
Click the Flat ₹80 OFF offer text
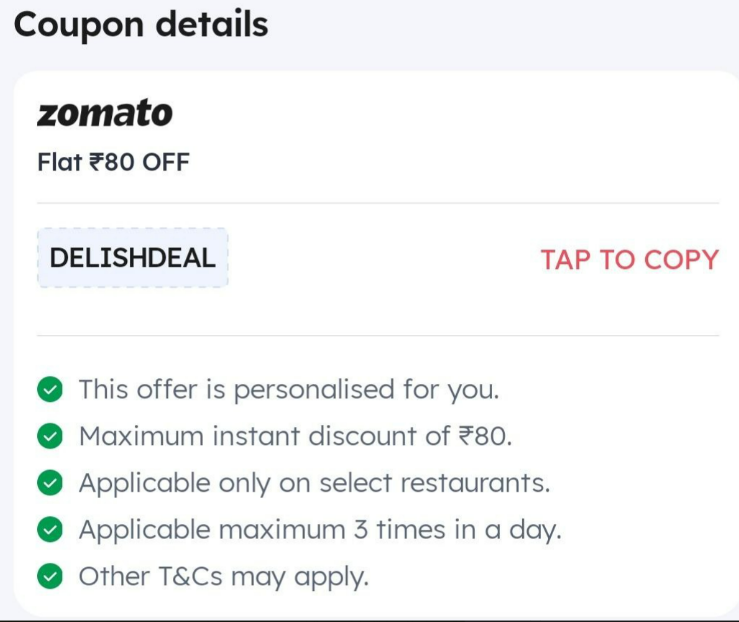pyautogui.click(x=114, y=162)
